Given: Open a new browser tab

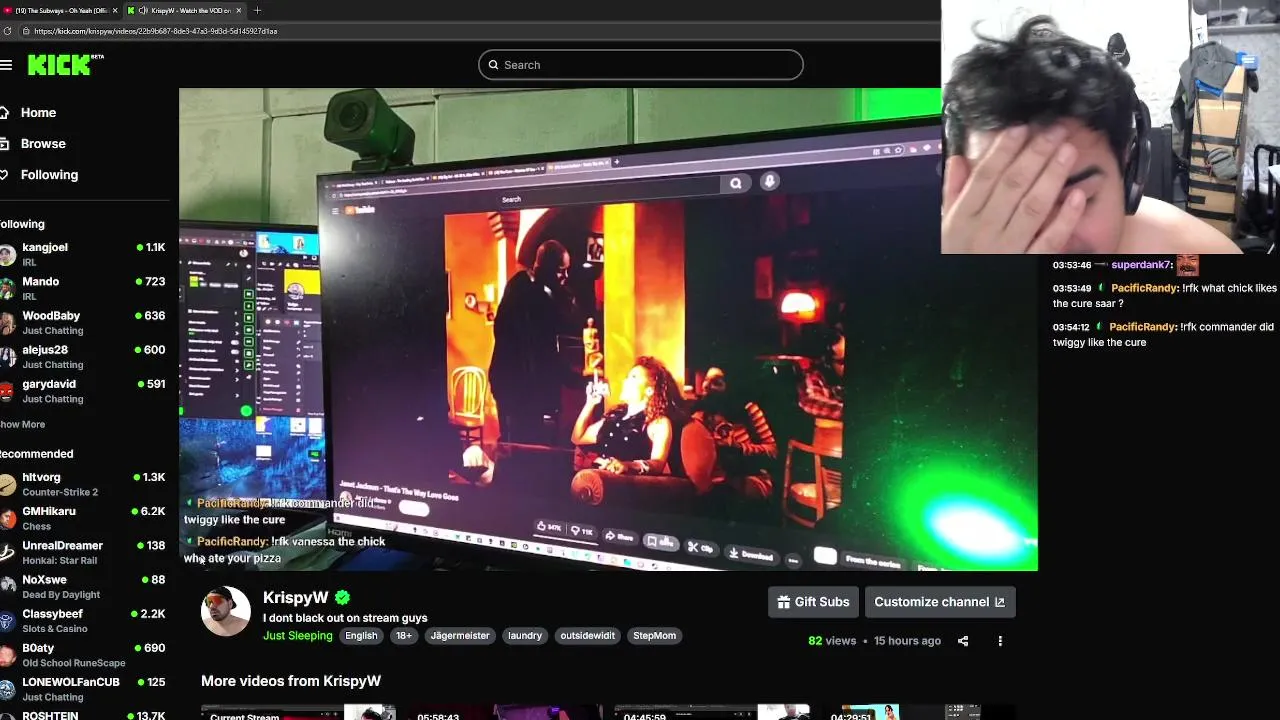Looking at the screenshot, I should coord(257,10).
